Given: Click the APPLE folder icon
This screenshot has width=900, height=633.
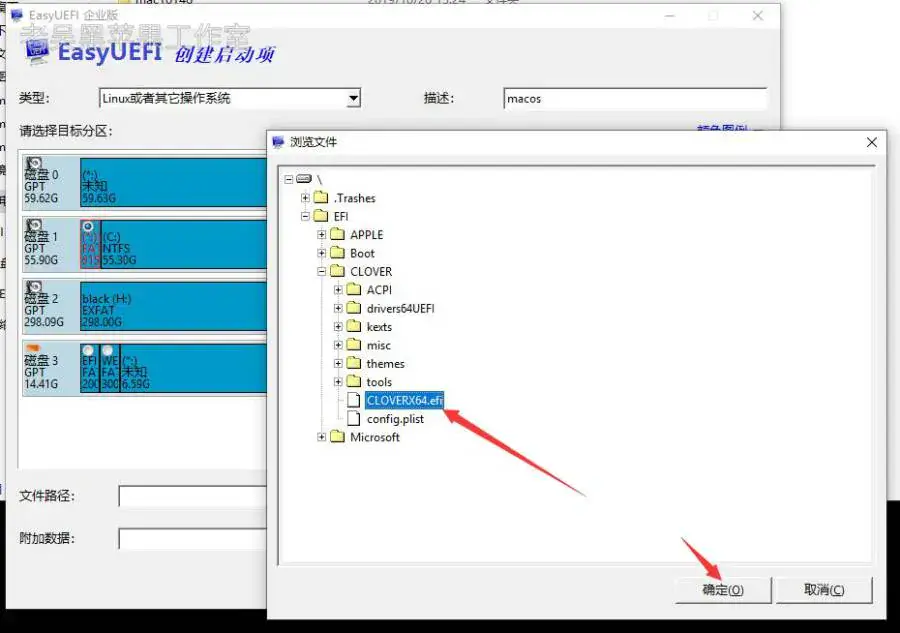Looking at the screenshot, I should [338, 235].
